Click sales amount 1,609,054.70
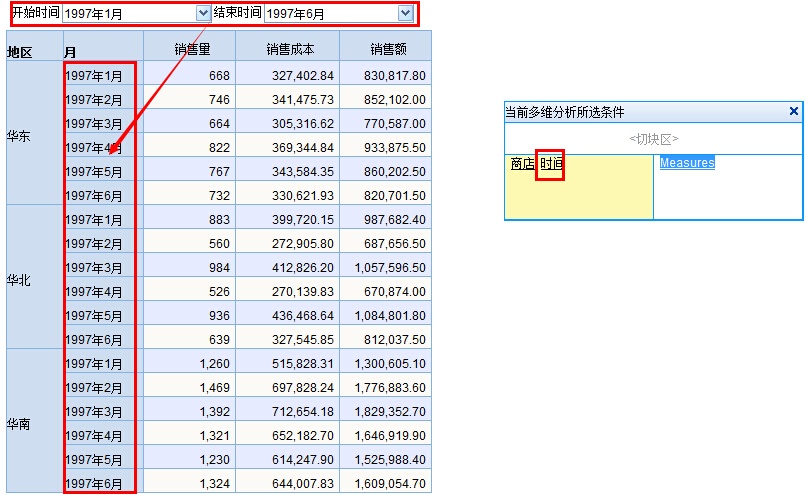 click(390, 484)
